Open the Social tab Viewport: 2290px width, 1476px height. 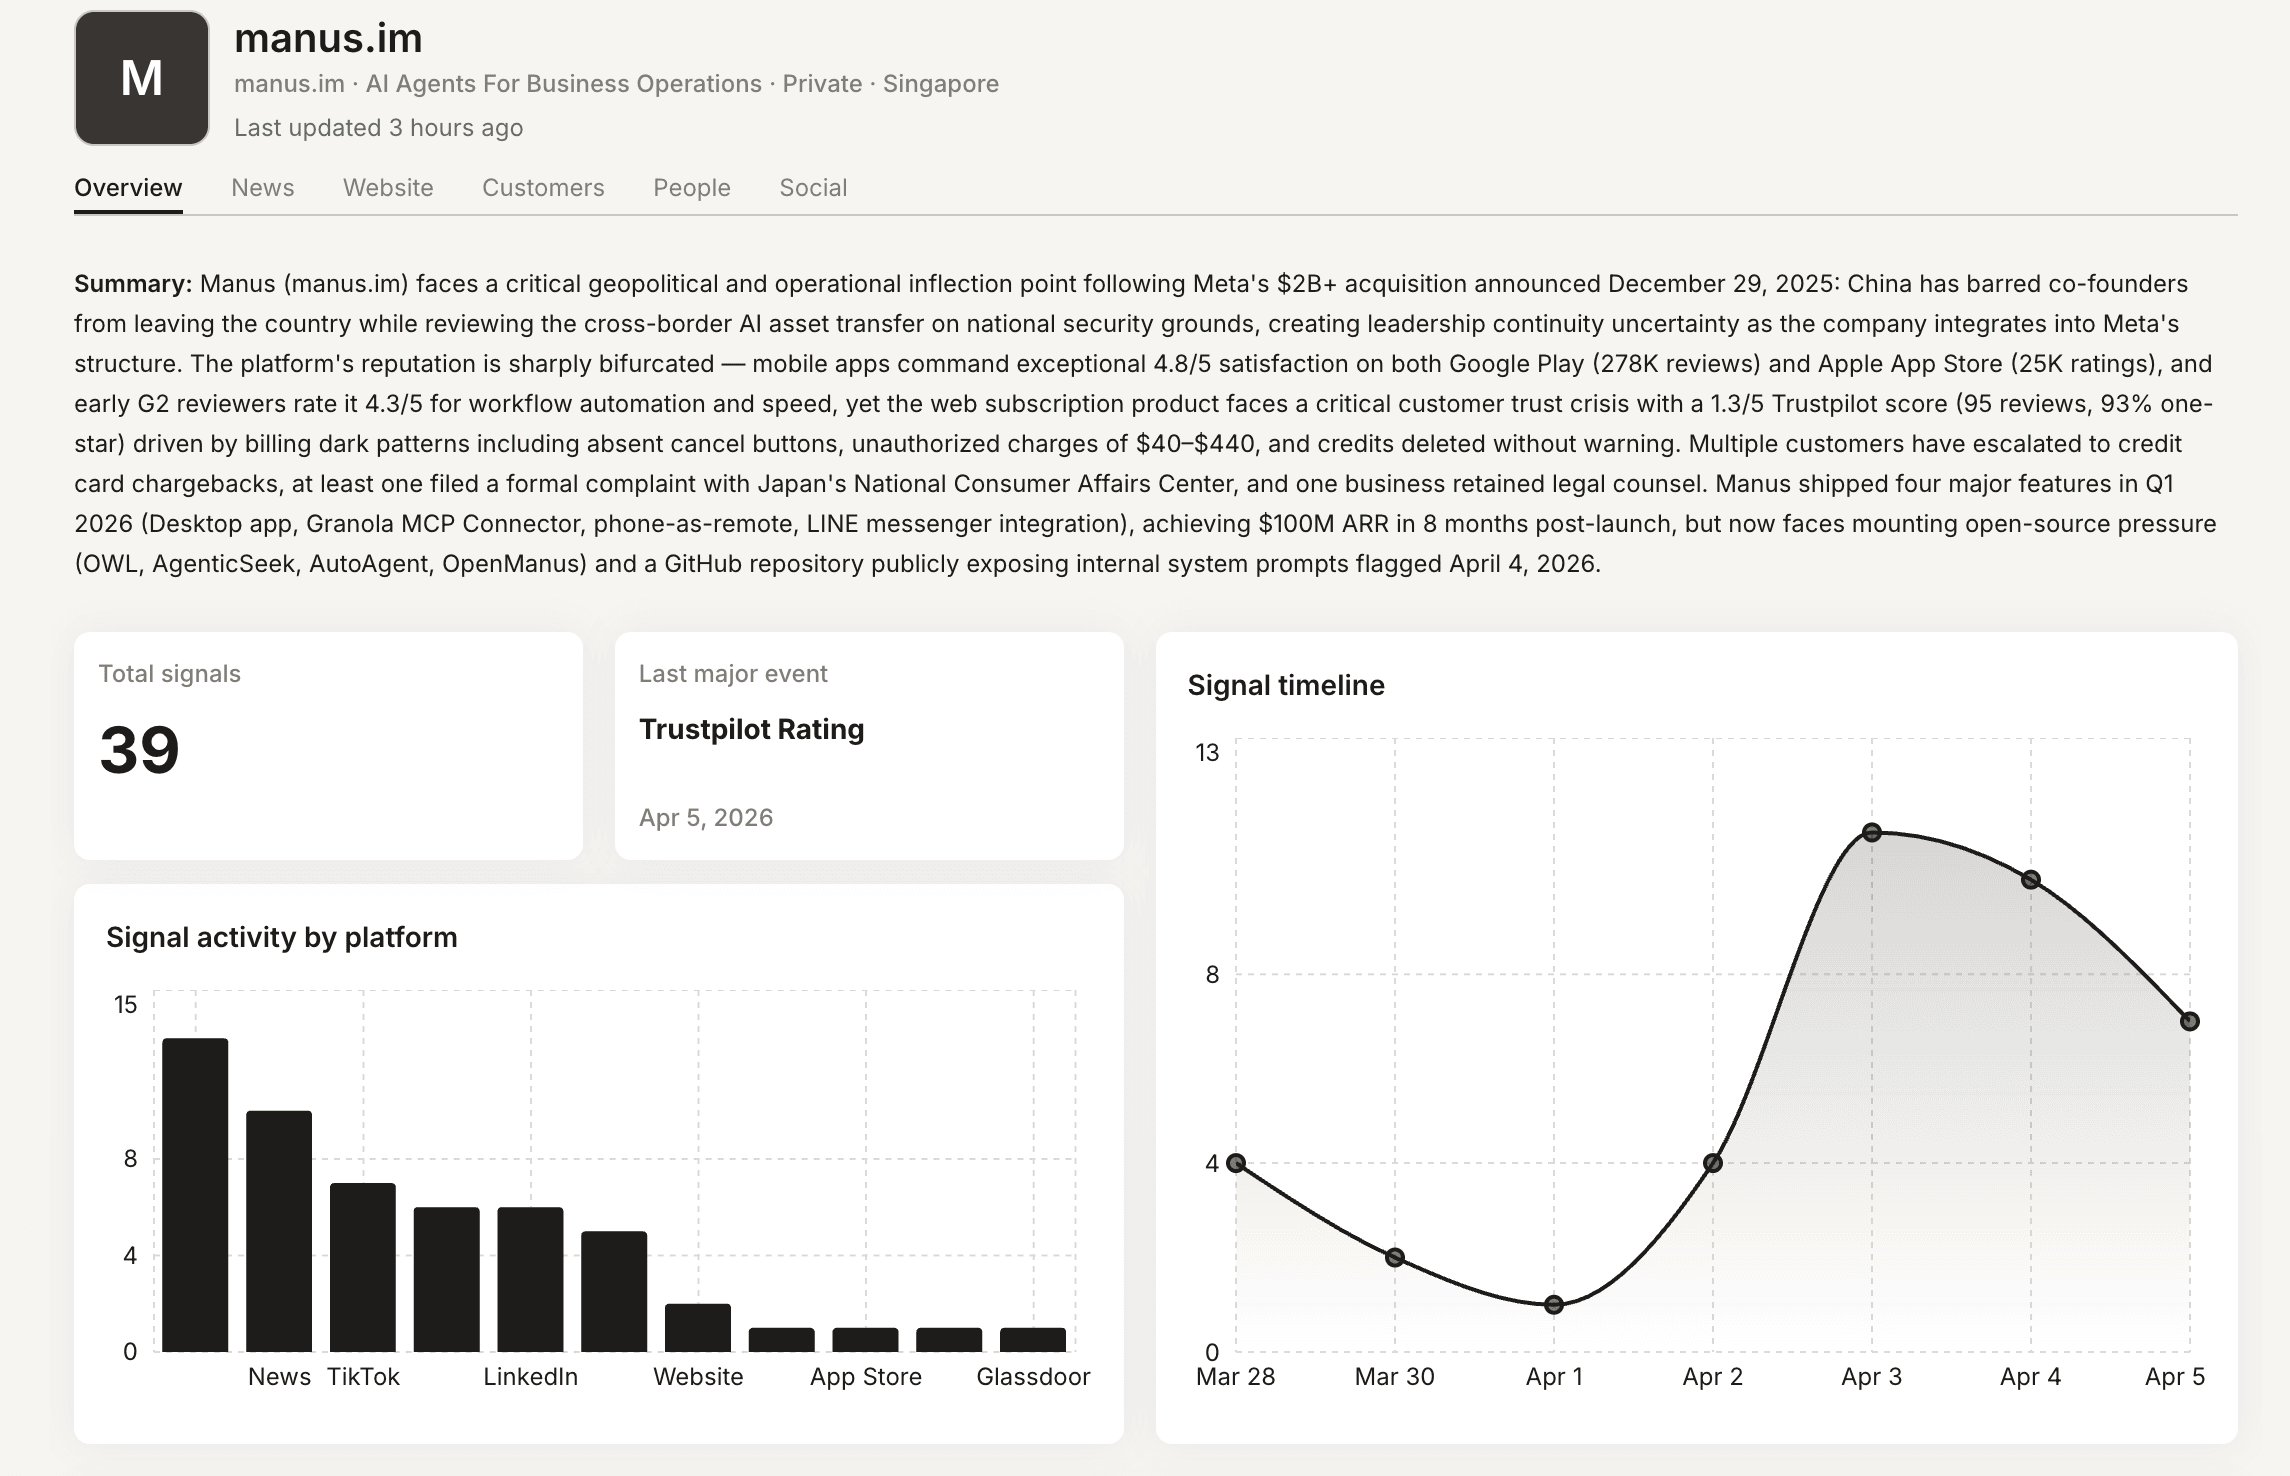[x=813, y=188]
